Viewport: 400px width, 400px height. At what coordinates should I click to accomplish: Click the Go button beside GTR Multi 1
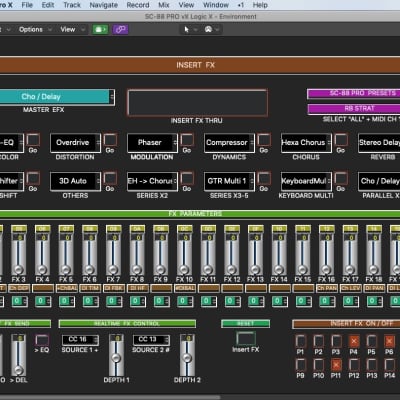click(x=264, y=179)
